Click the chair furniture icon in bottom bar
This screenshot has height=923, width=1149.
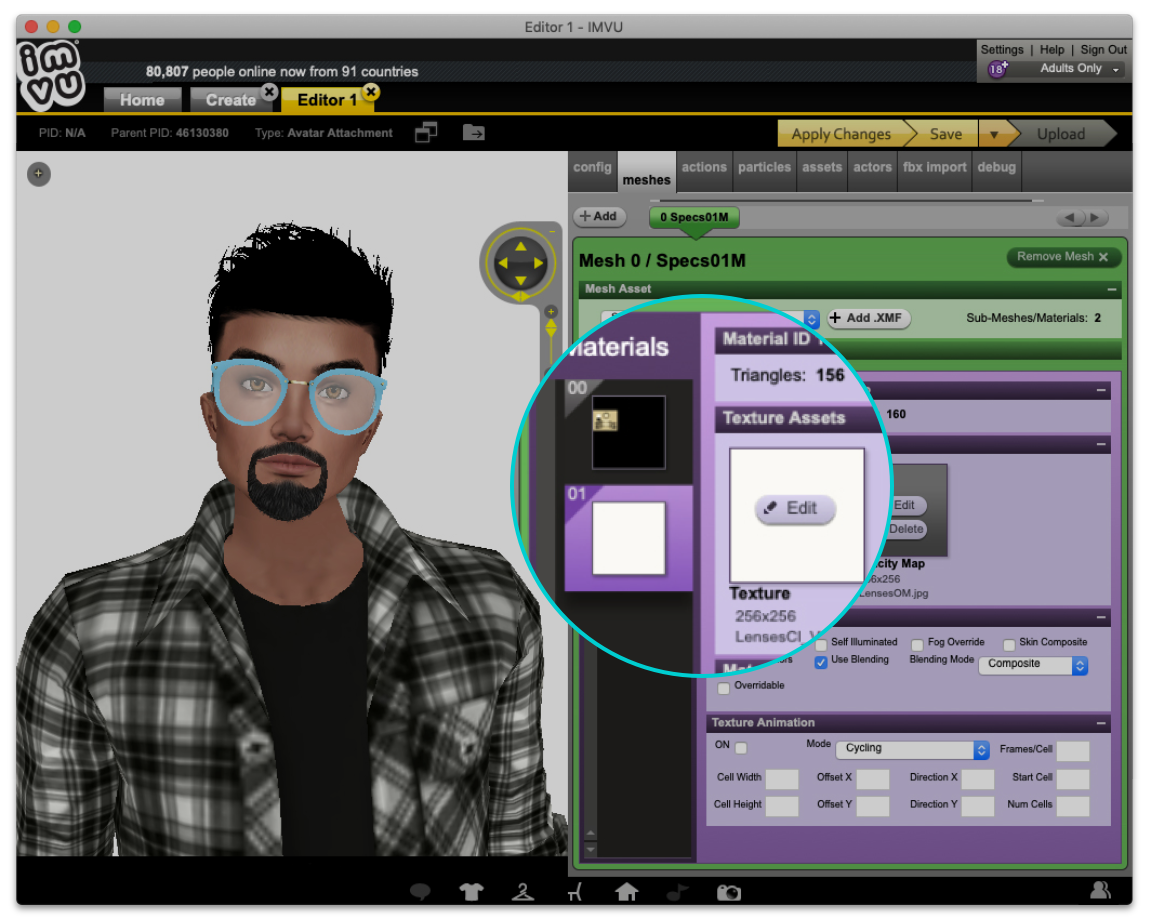click(575, 892)
